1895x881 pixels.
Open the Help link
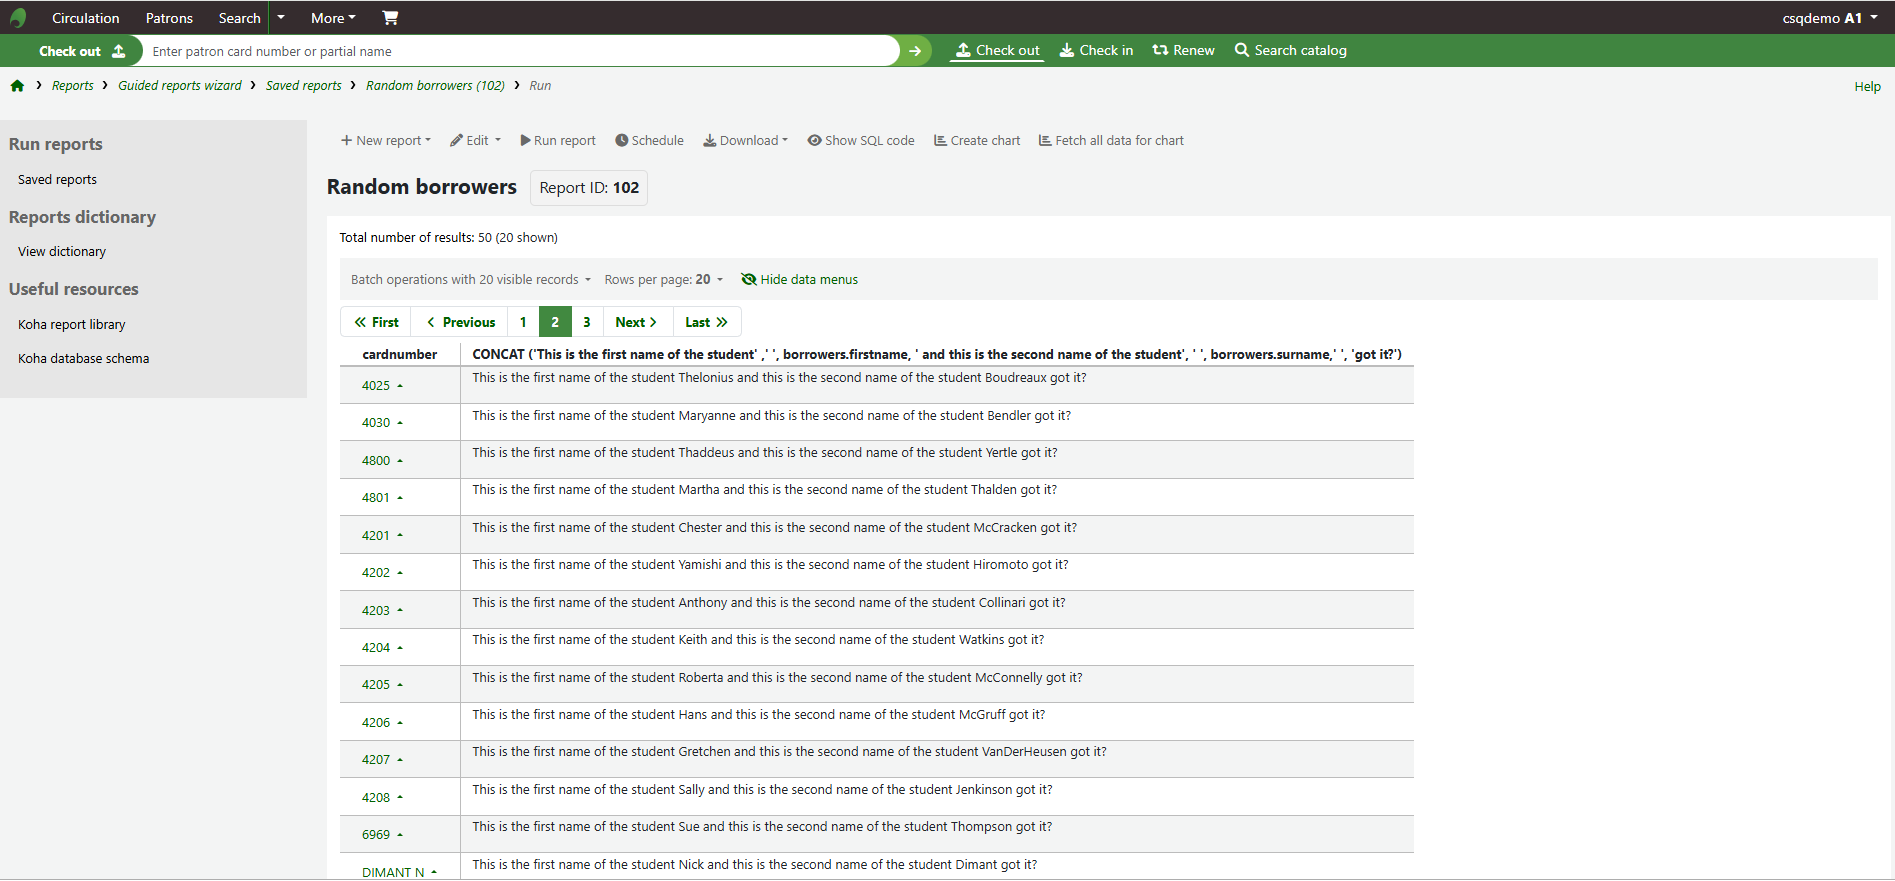pyautogui.click(x=1867, y=87)
